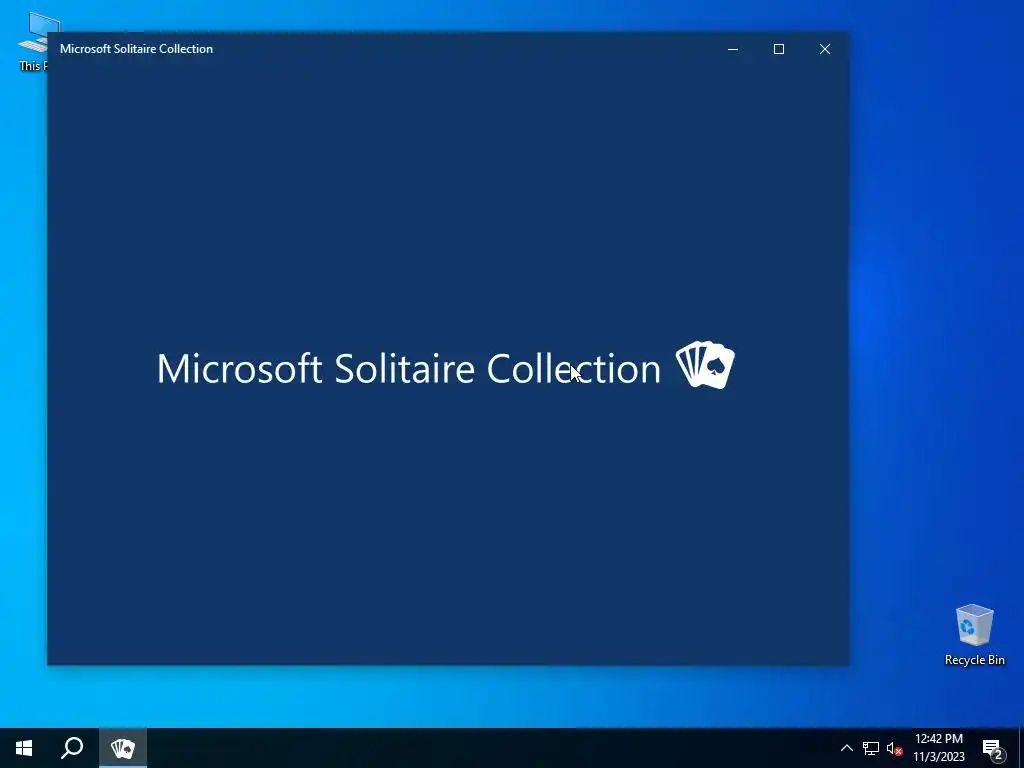Open the Windows Start menu
Screen dimensions: 1024x768
coord(24,748)
